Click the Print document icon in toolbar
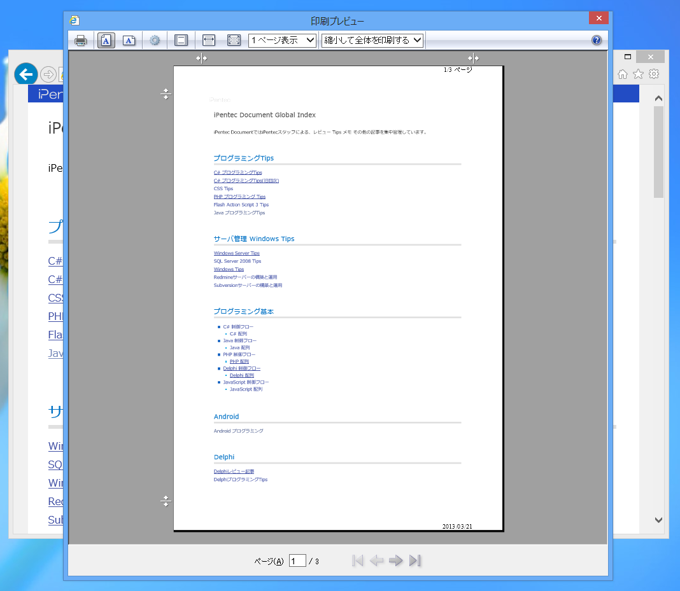680x591 pixels. [81, 40]
